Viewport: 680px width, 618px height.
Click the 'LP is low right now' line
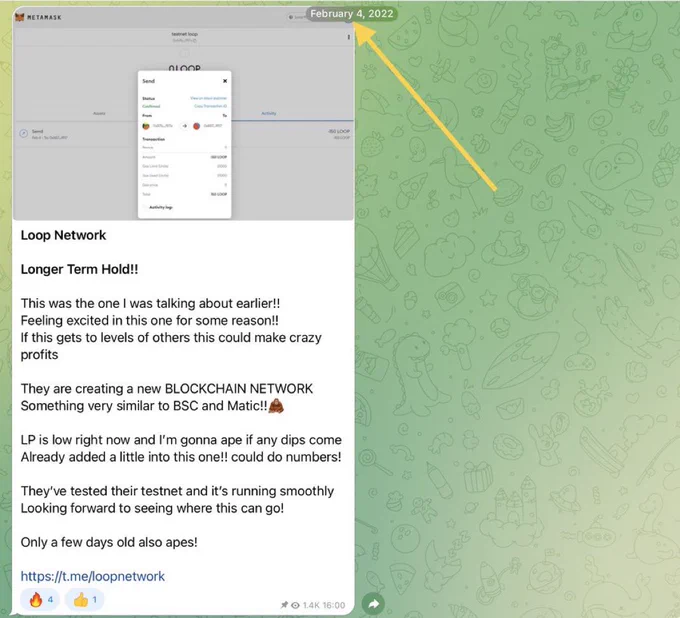click(x=181, y=440)
